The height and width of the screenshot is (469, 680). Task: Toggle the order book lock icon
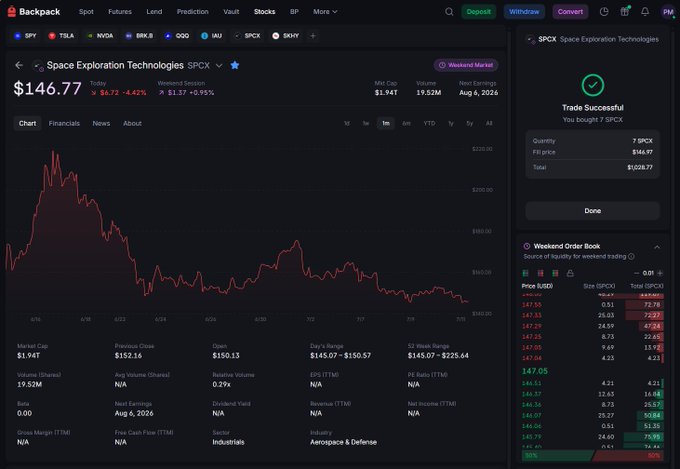coord(570,273)
